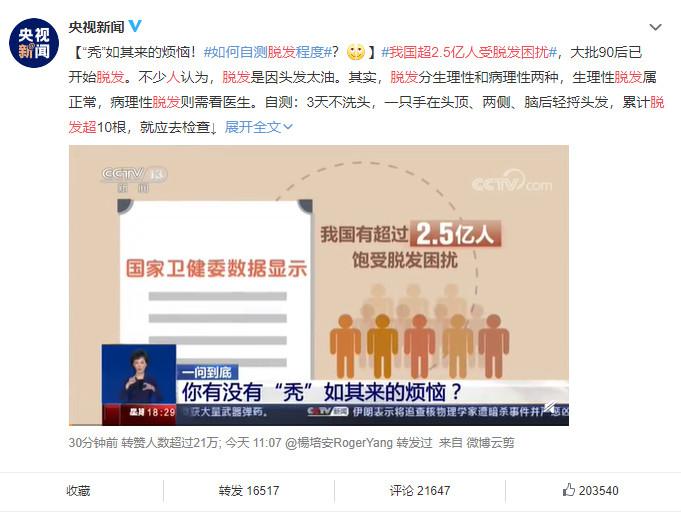
Task: Click the 收藏 favorite button
Action: pos(78,491)
